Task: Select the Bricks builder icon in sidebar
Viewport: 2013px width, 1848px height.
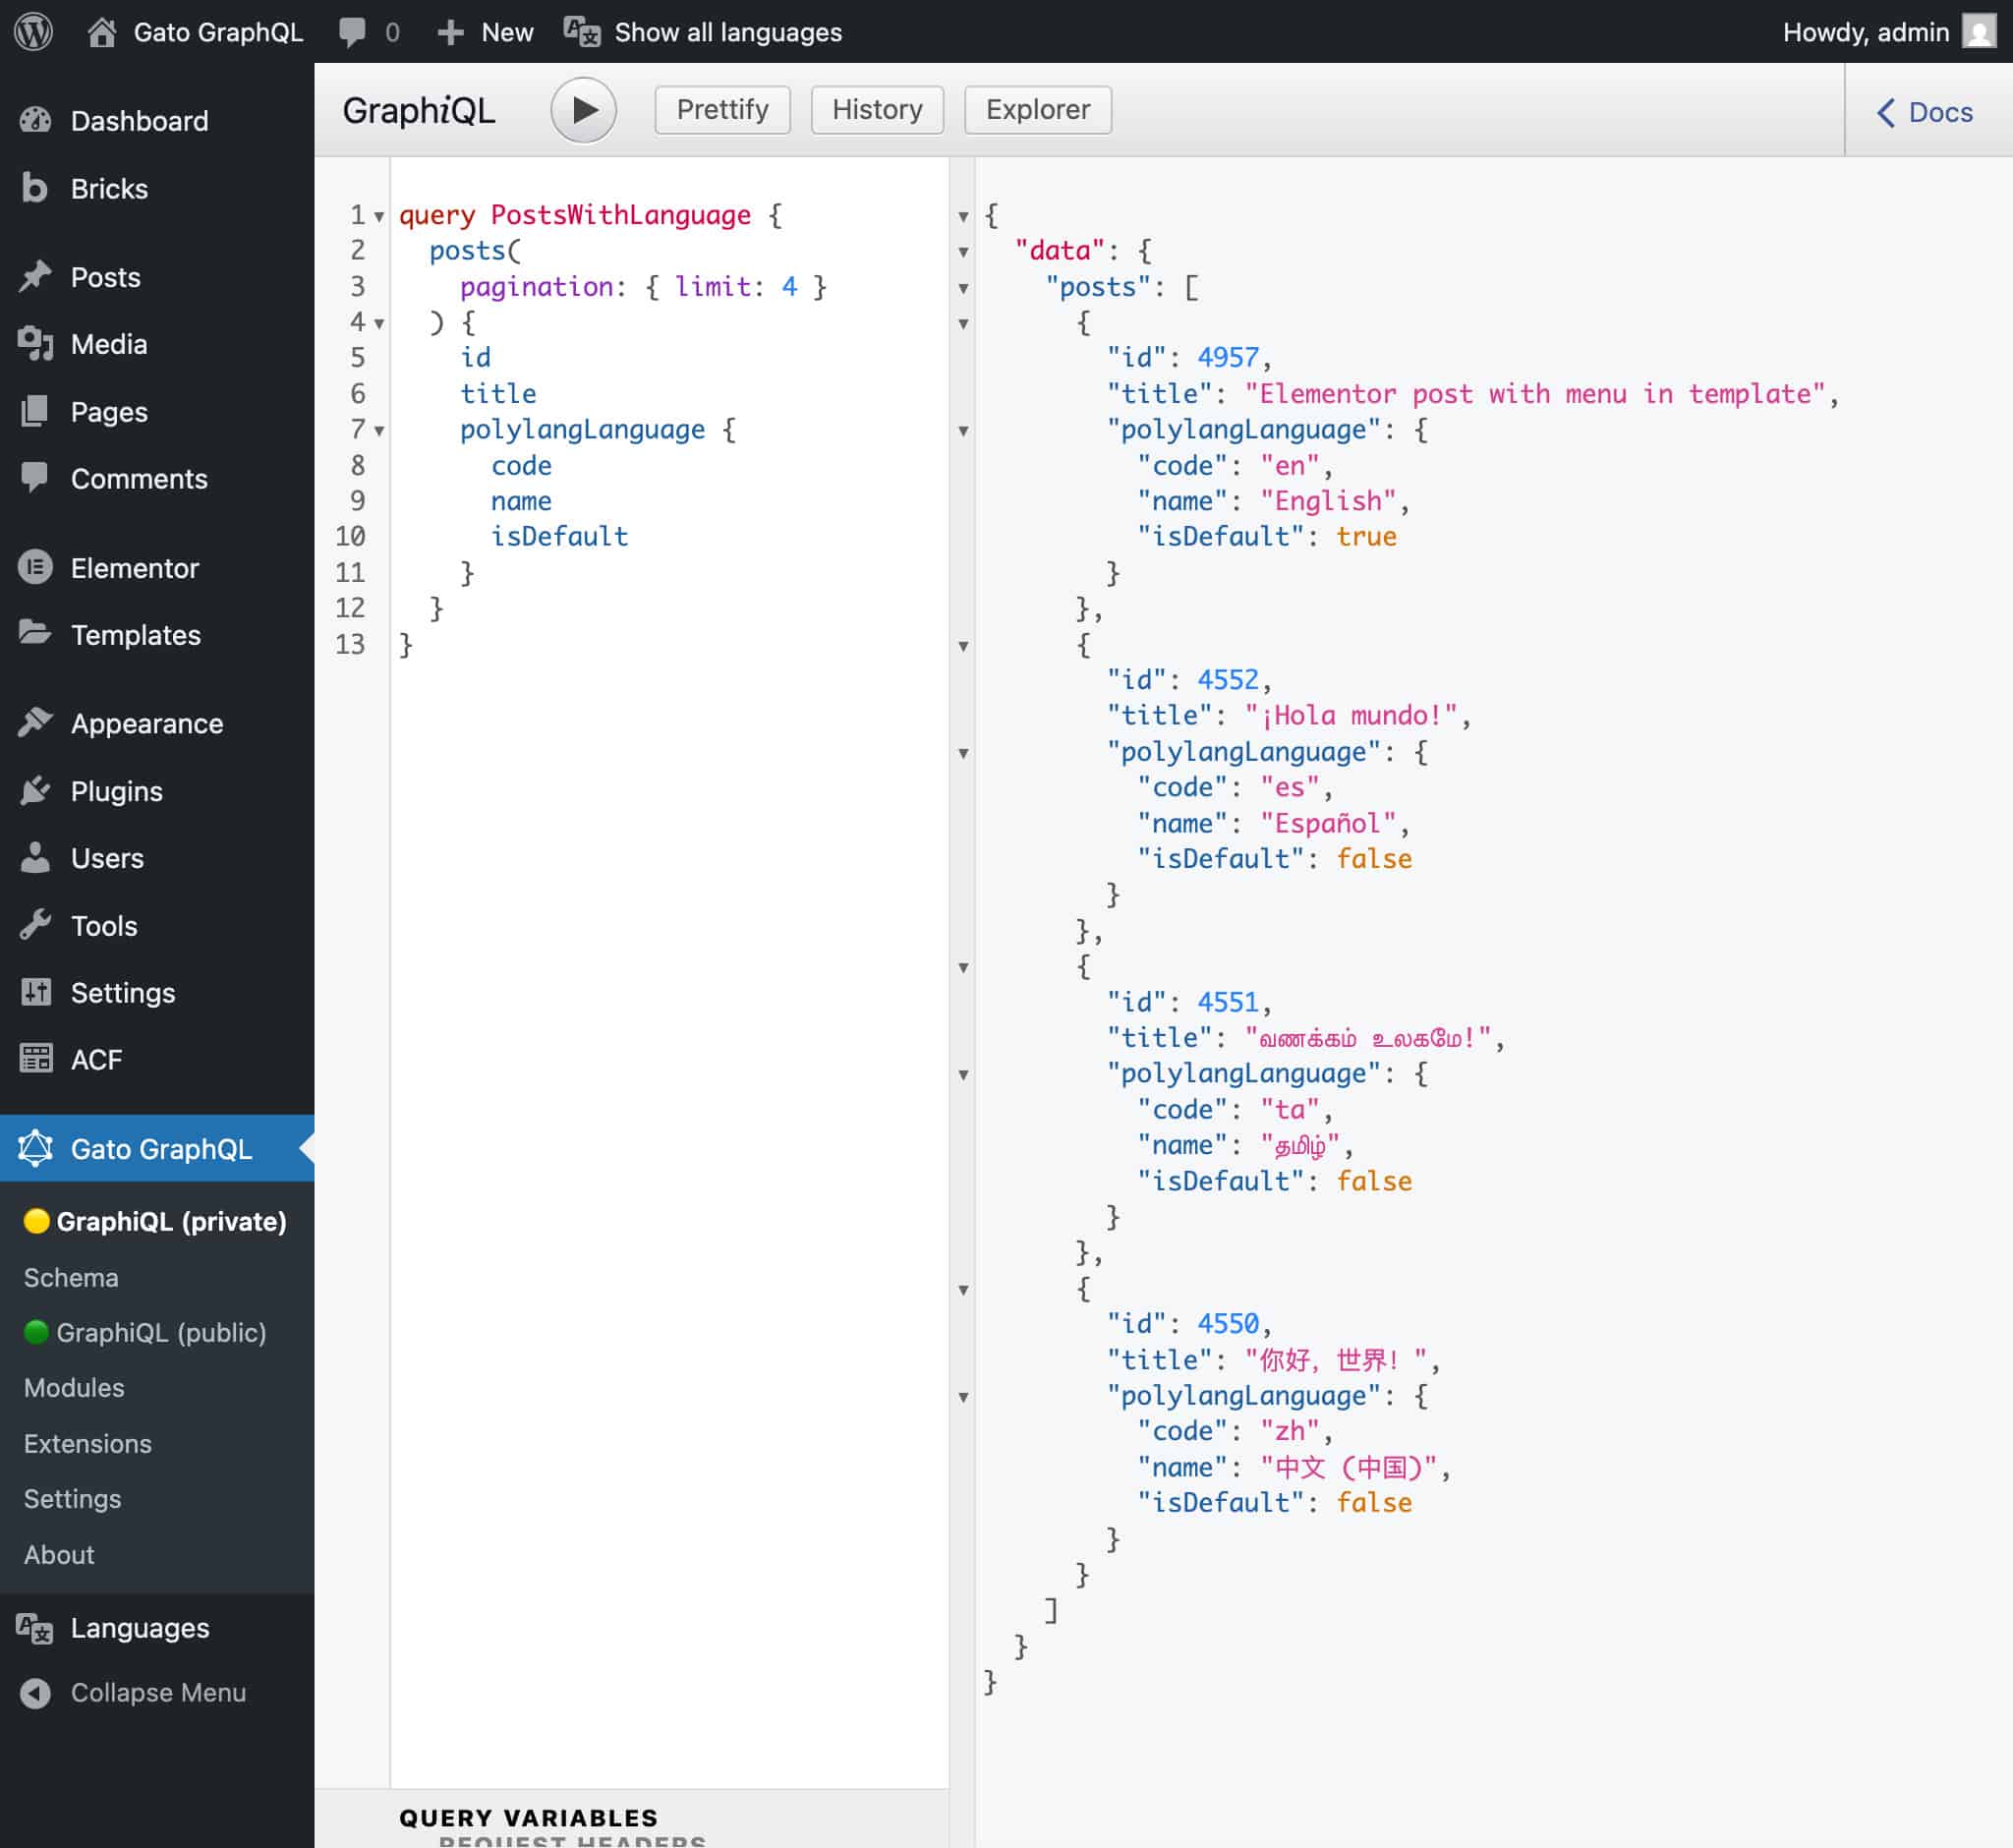Action: pos(36,188)
